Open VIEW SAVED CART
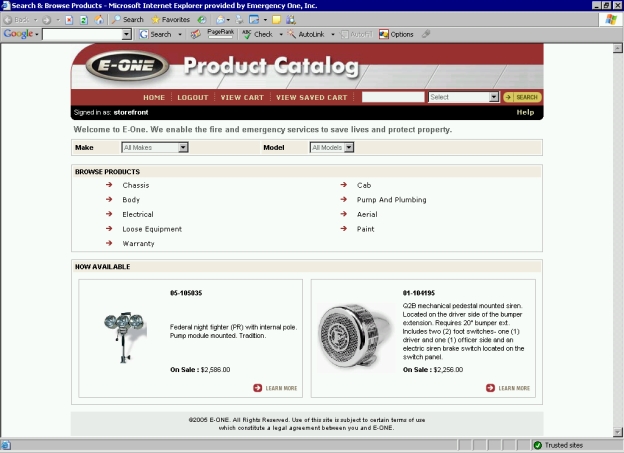Image resolution: width=624 pixels, height=453 pixels. click(312, 98)
